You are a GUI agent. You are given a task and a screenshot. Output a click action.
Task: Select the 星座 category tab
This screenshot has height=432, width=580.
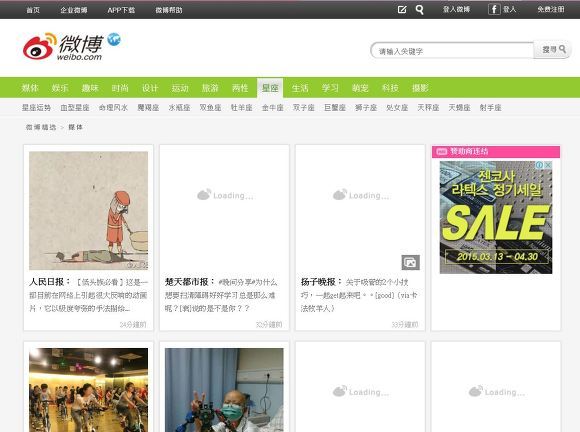tap(270, 88)
